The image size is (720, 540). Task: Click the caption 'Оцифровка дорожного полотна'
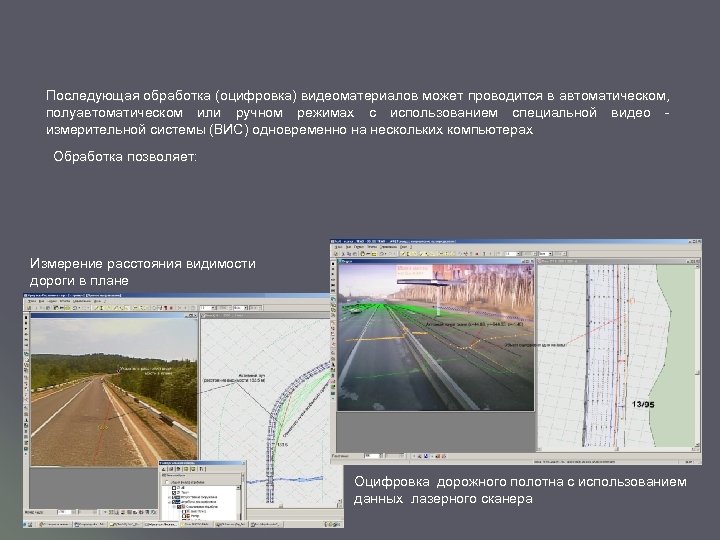click(520, 490)
